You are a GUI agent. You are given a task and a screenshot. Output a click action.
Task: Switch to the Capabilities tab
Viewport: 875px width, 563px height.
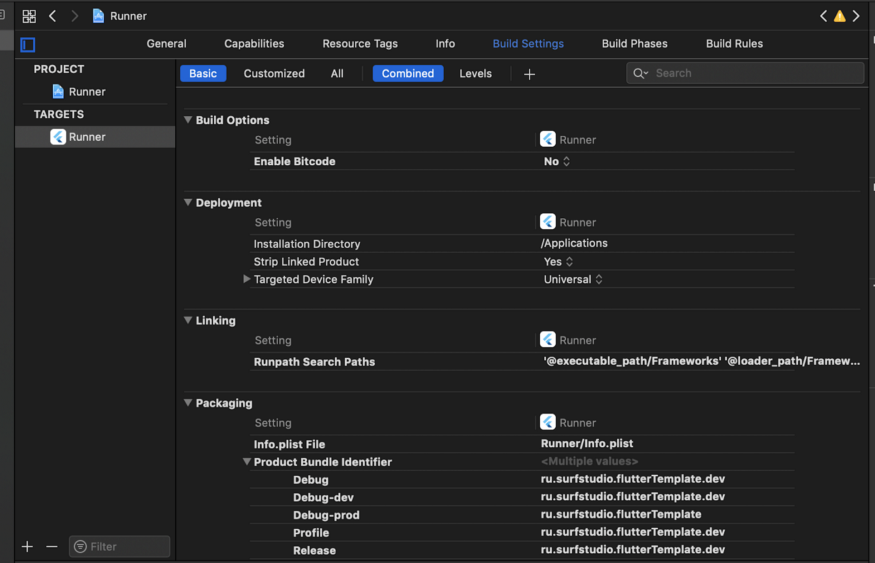[254, 44]
